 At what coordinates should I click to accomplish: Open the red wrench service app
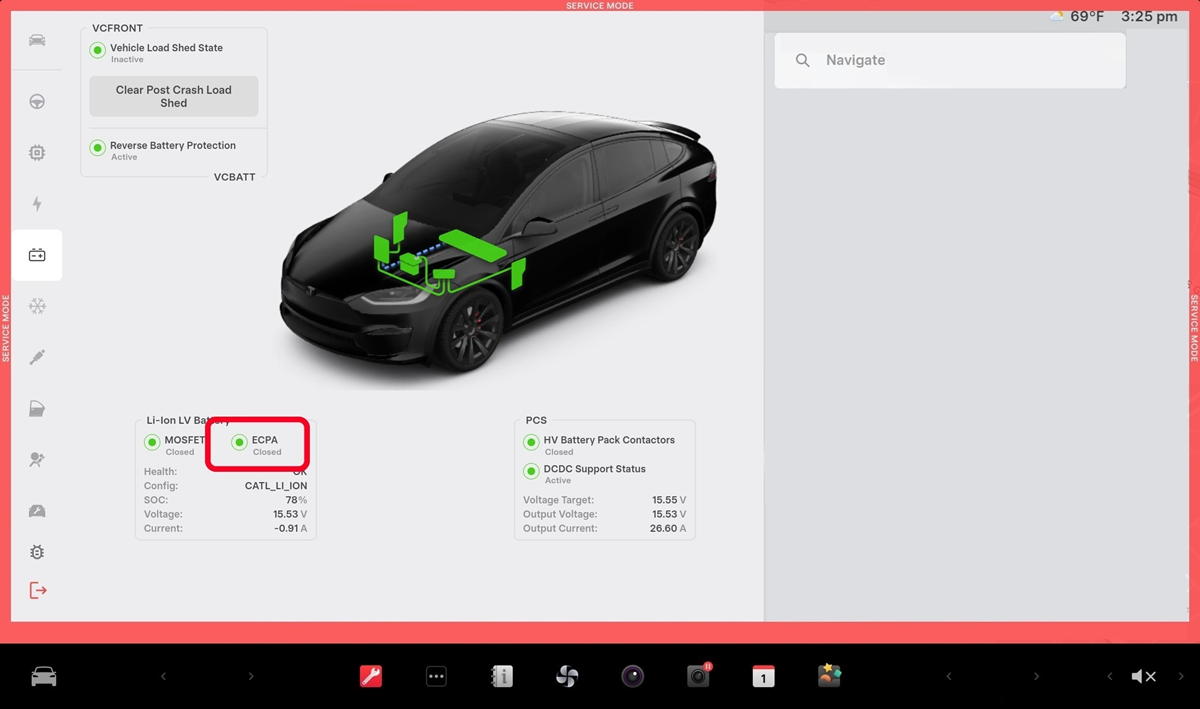(x=370, y=676)
